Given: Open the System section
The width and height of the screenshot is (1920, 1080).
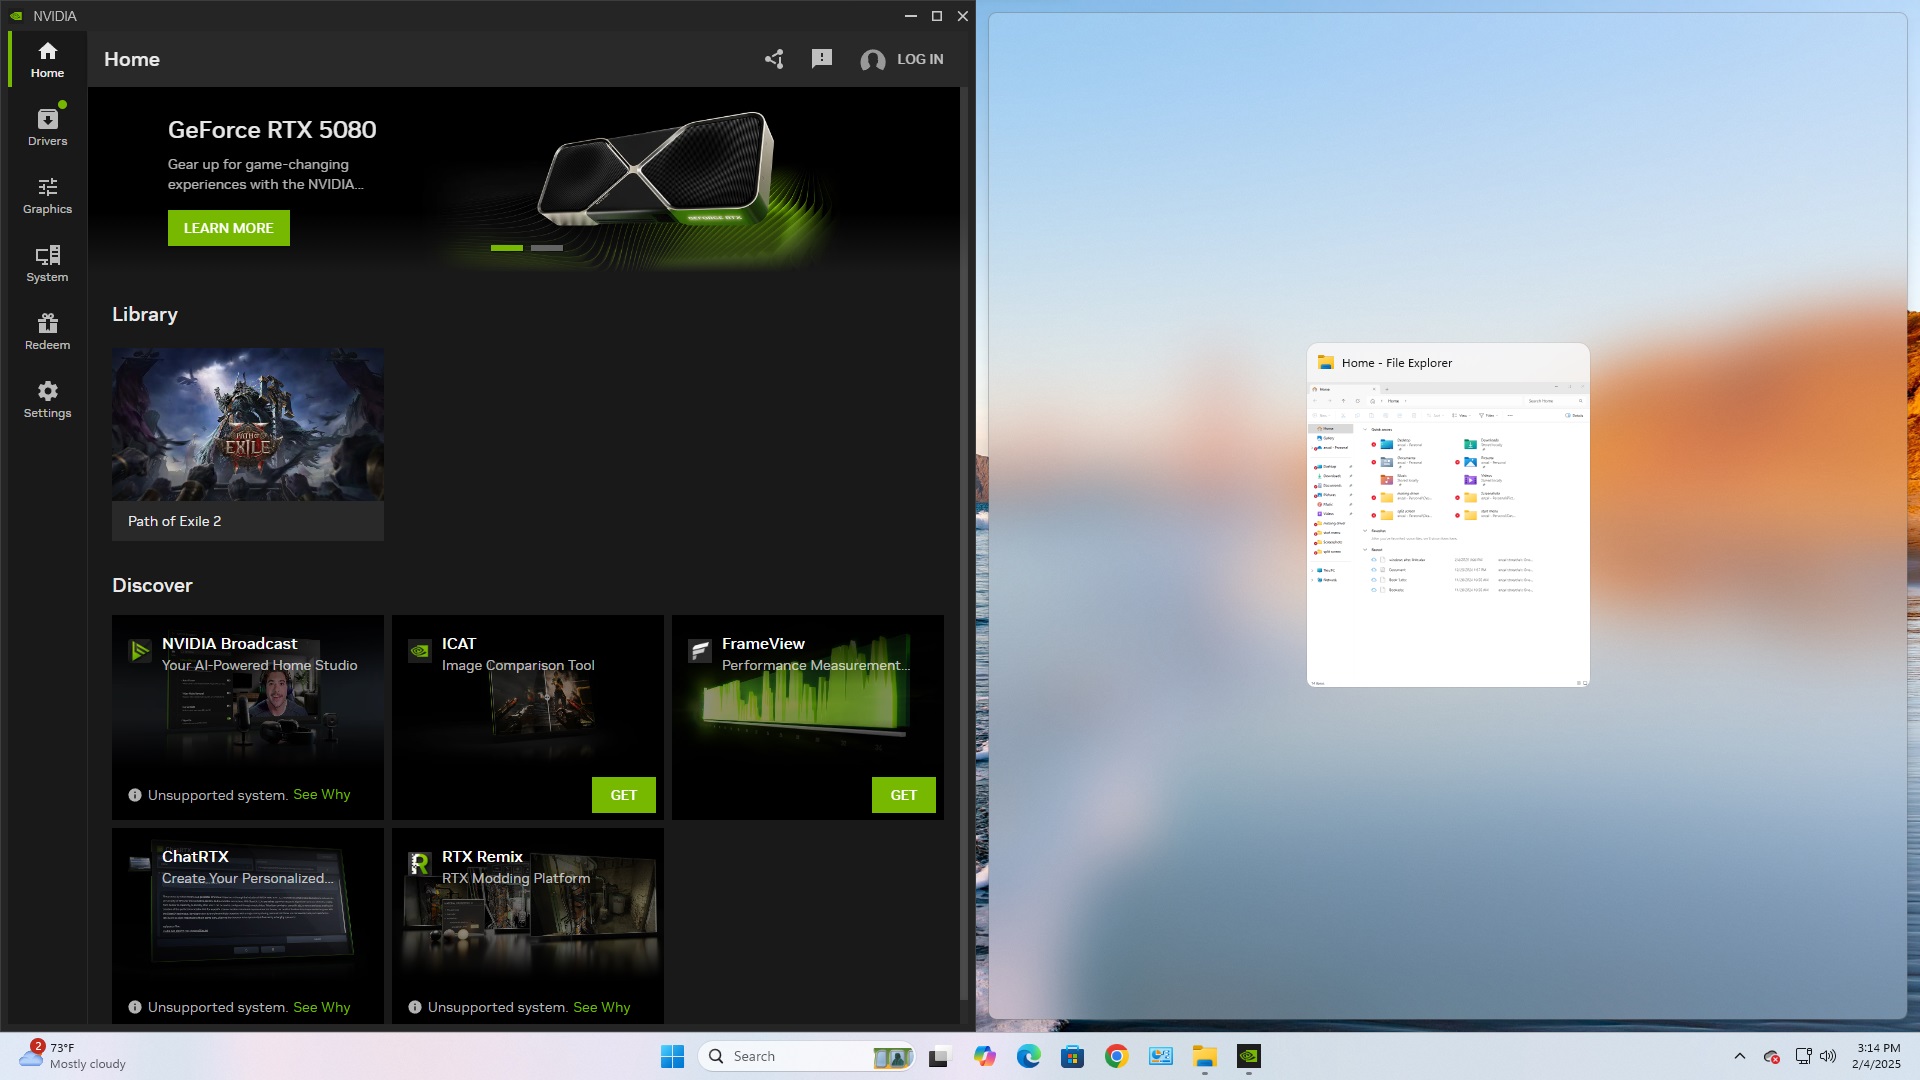Looking at the screenshot, I should tap(47, 263).
